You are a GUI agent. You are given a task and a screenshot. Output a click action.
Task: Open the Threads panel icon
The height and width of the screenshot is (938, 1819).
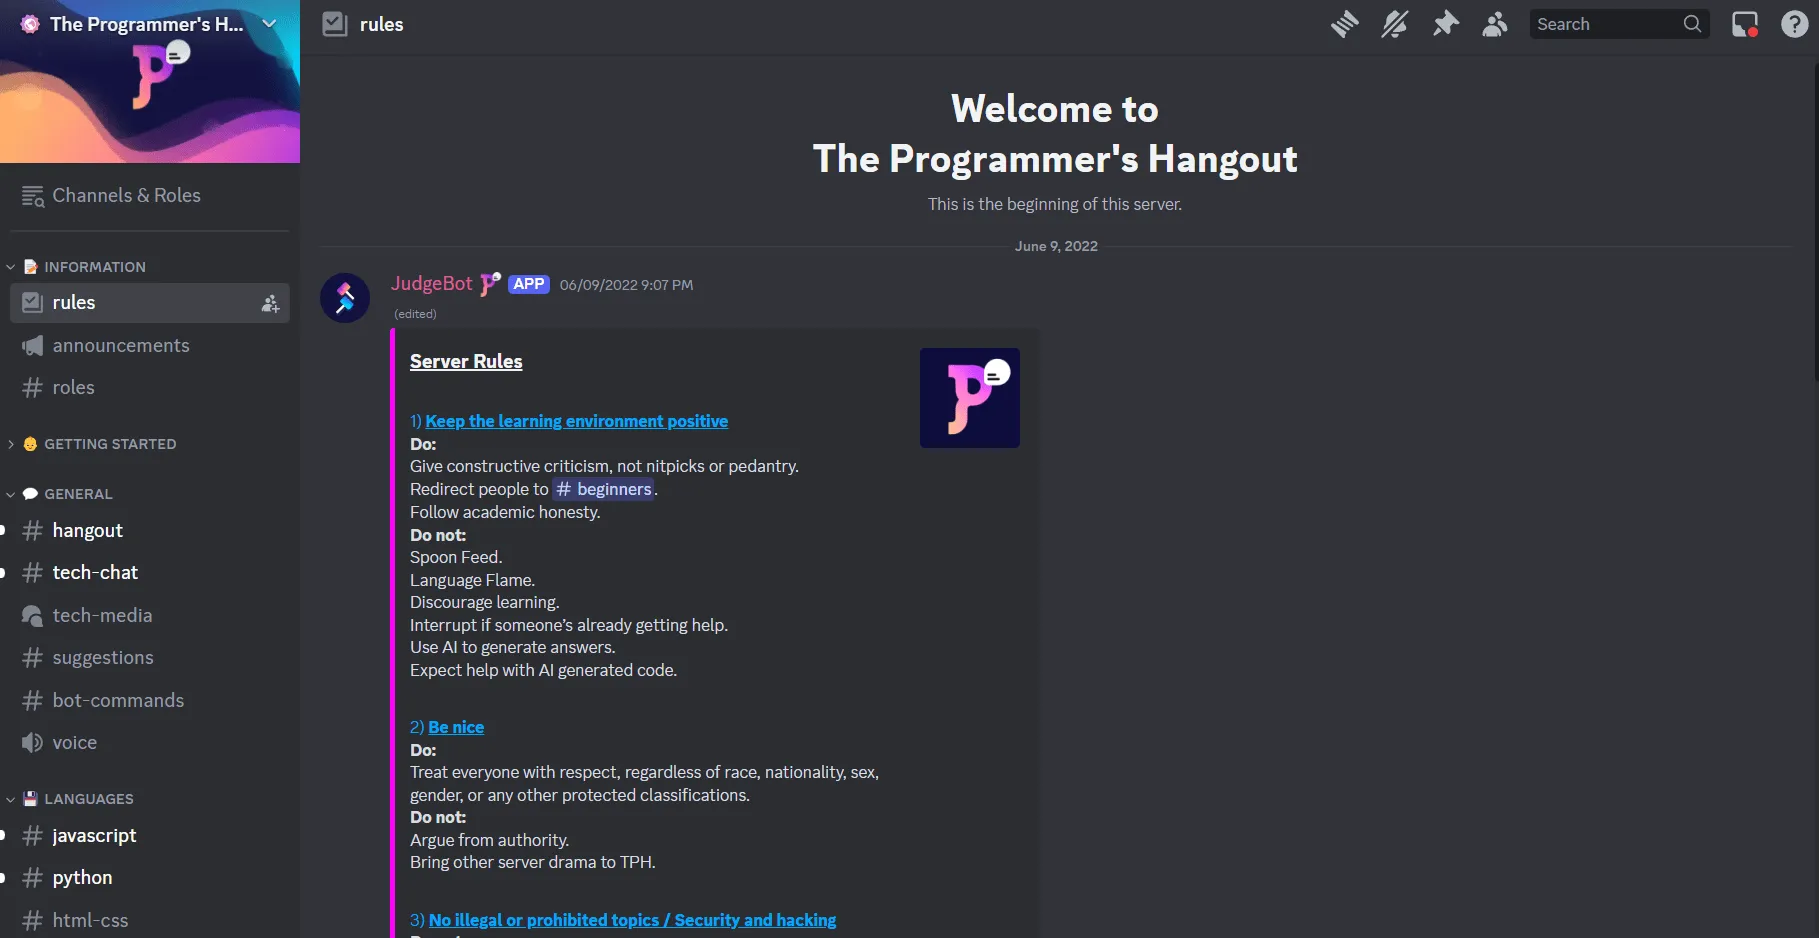[x=1345, y=24]
